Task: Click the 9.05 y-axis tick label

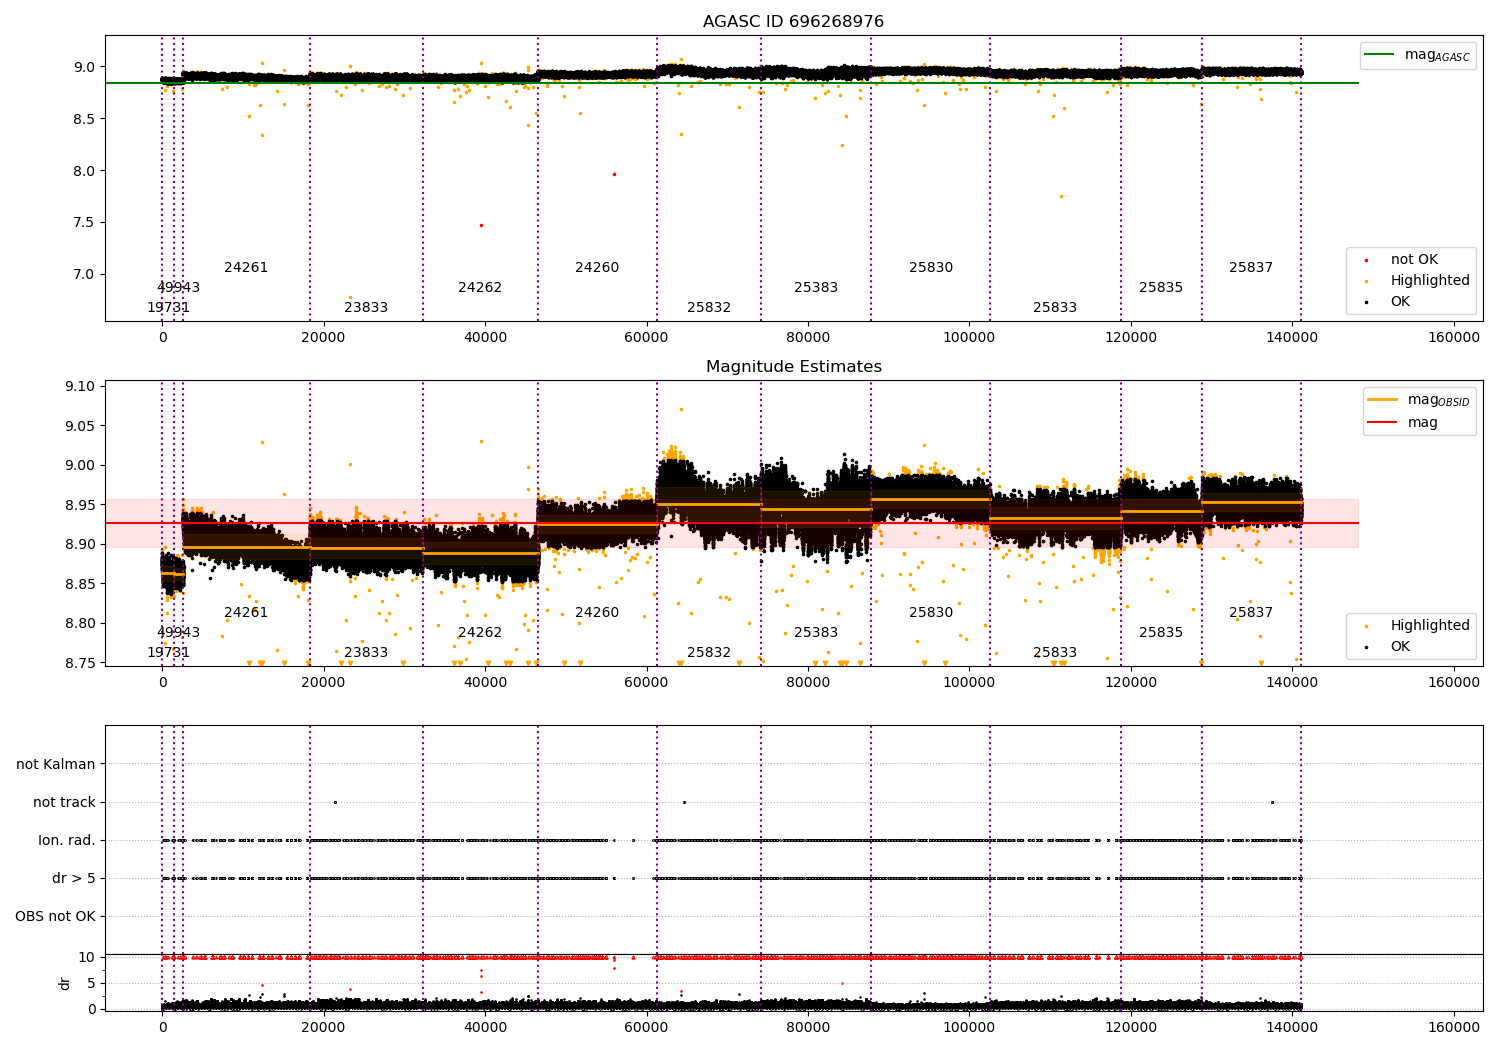Action: point(80,426)
